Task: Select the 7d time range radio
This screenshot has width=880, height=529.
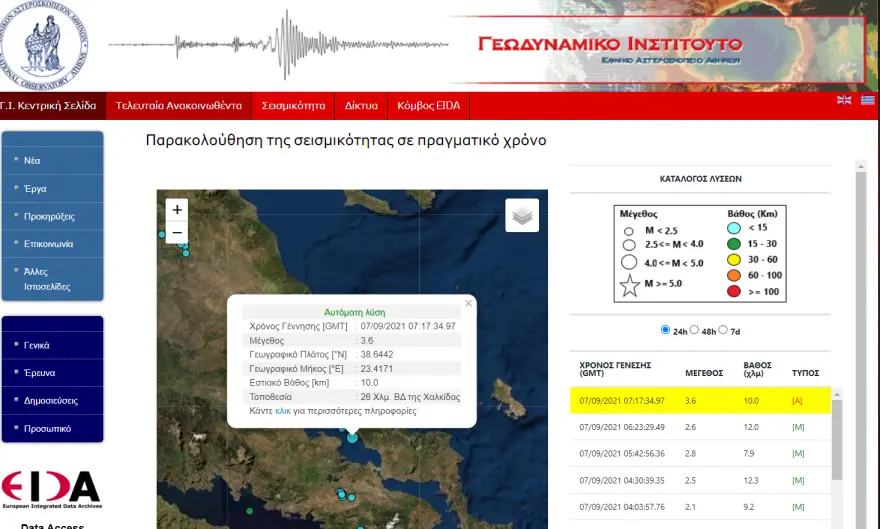Action: point(726,330)
